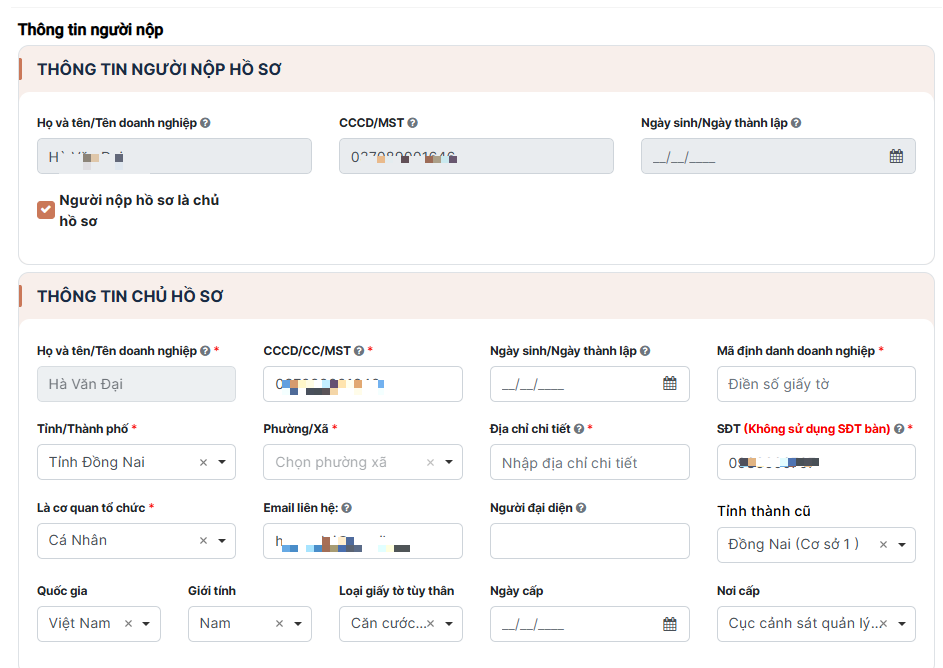The width and height of the screenshot is (943, 668).
Task: Open calendar icon in submitter's birth date field
Action: (896, 156)
